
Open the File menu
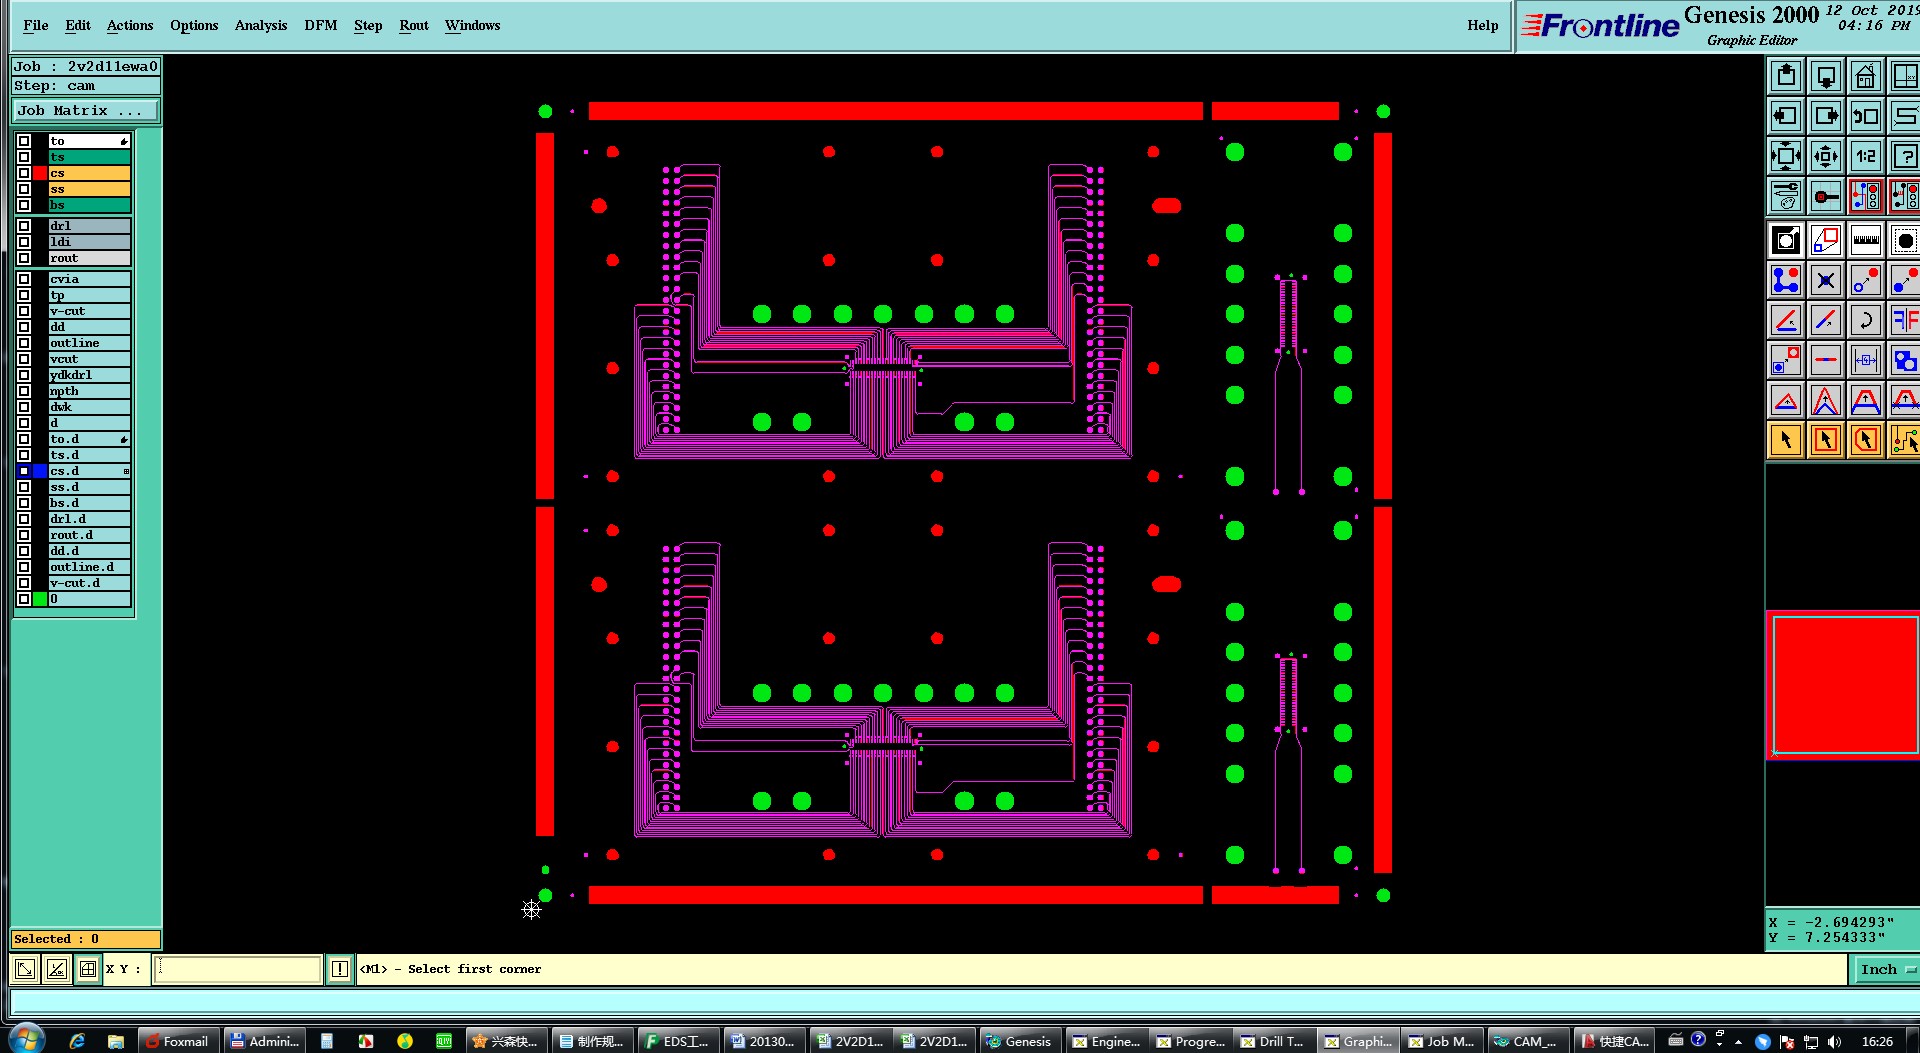click(35, 25)
